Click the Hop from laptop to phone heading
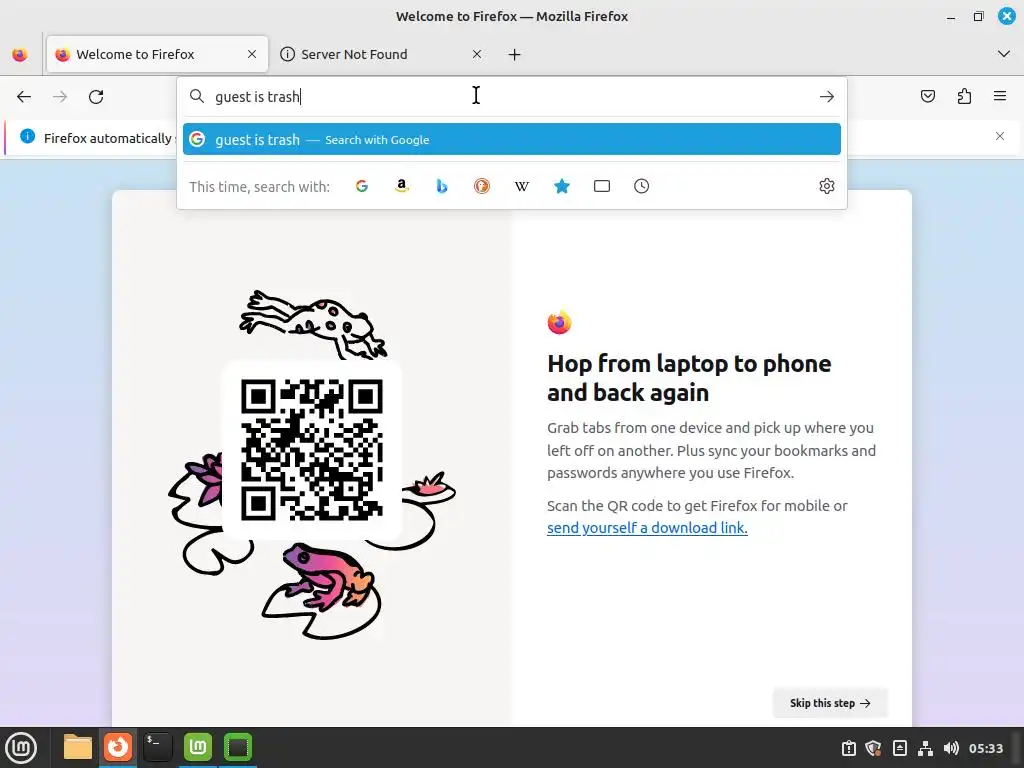Screen dimensions: 1024x768 [689, 378]
